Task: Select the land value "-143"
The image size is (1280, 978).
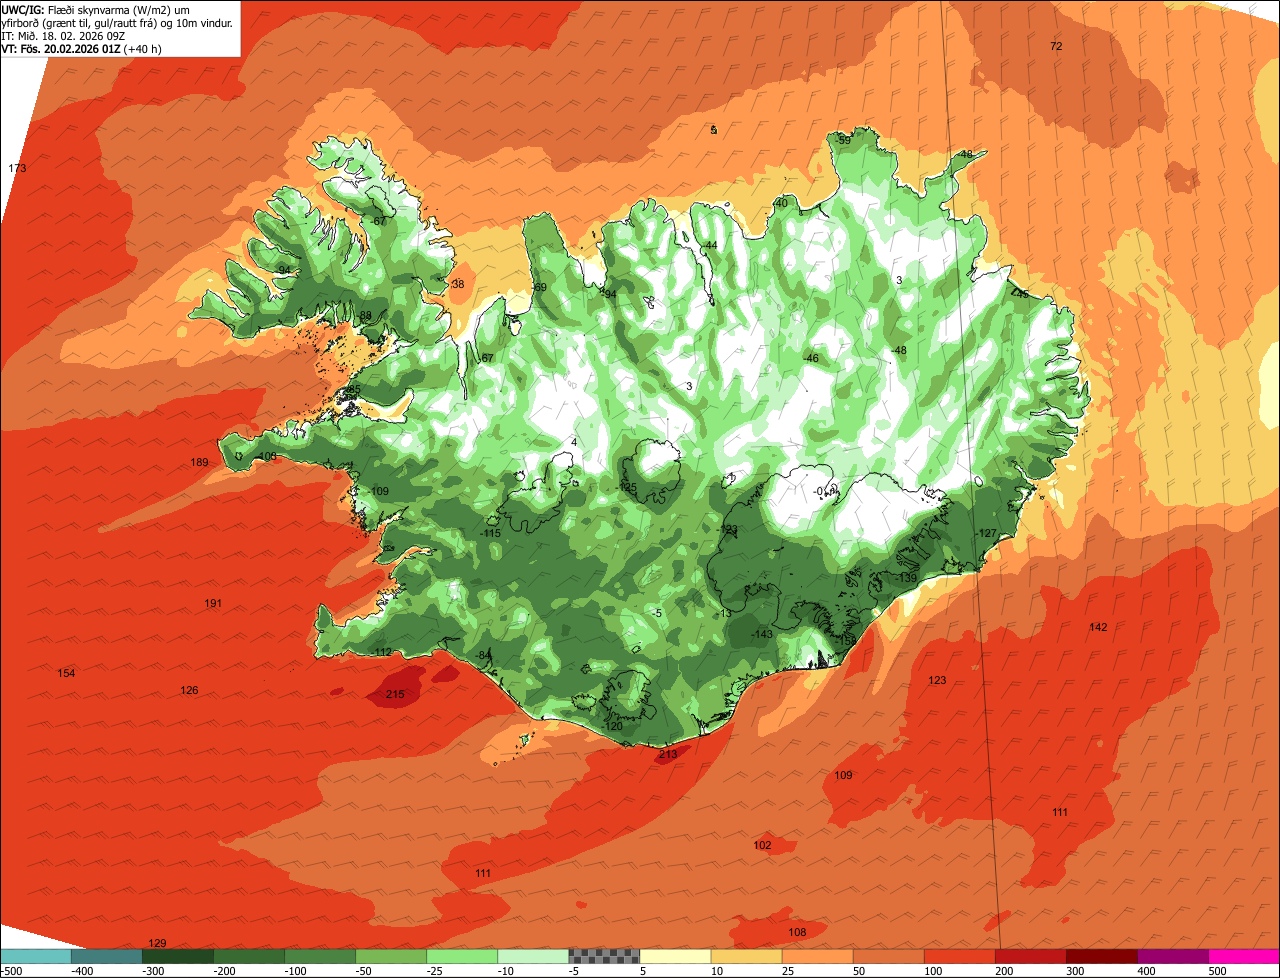Action: [x=761, y=634]
